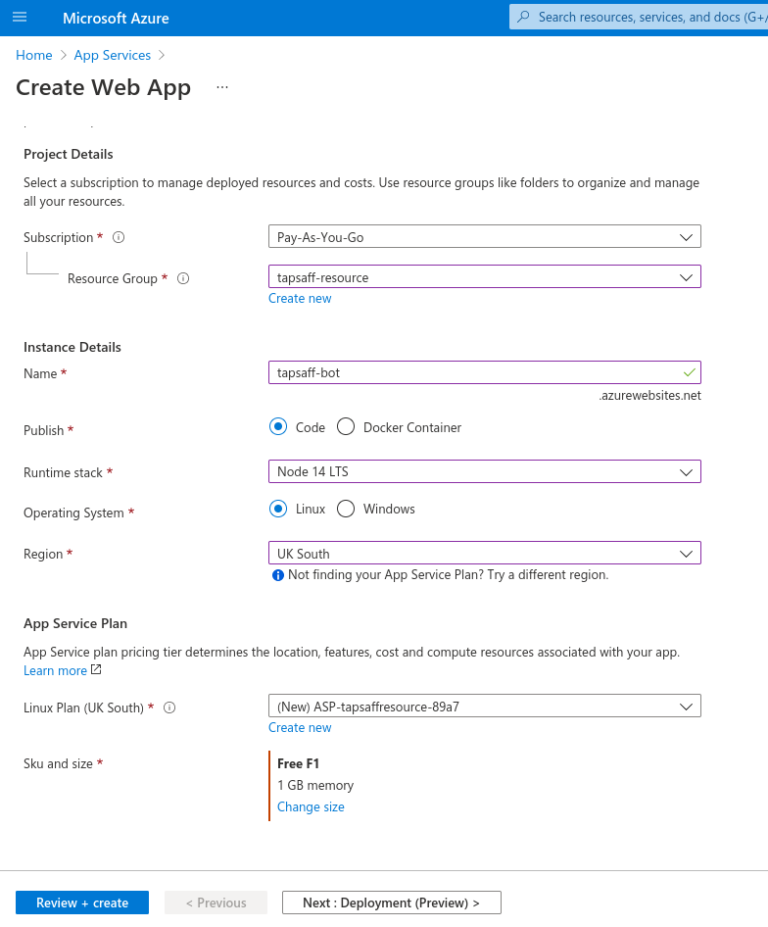Click Create new under Resource Group
The height and width of the screenshot is (927, 768).
point(299,298)
